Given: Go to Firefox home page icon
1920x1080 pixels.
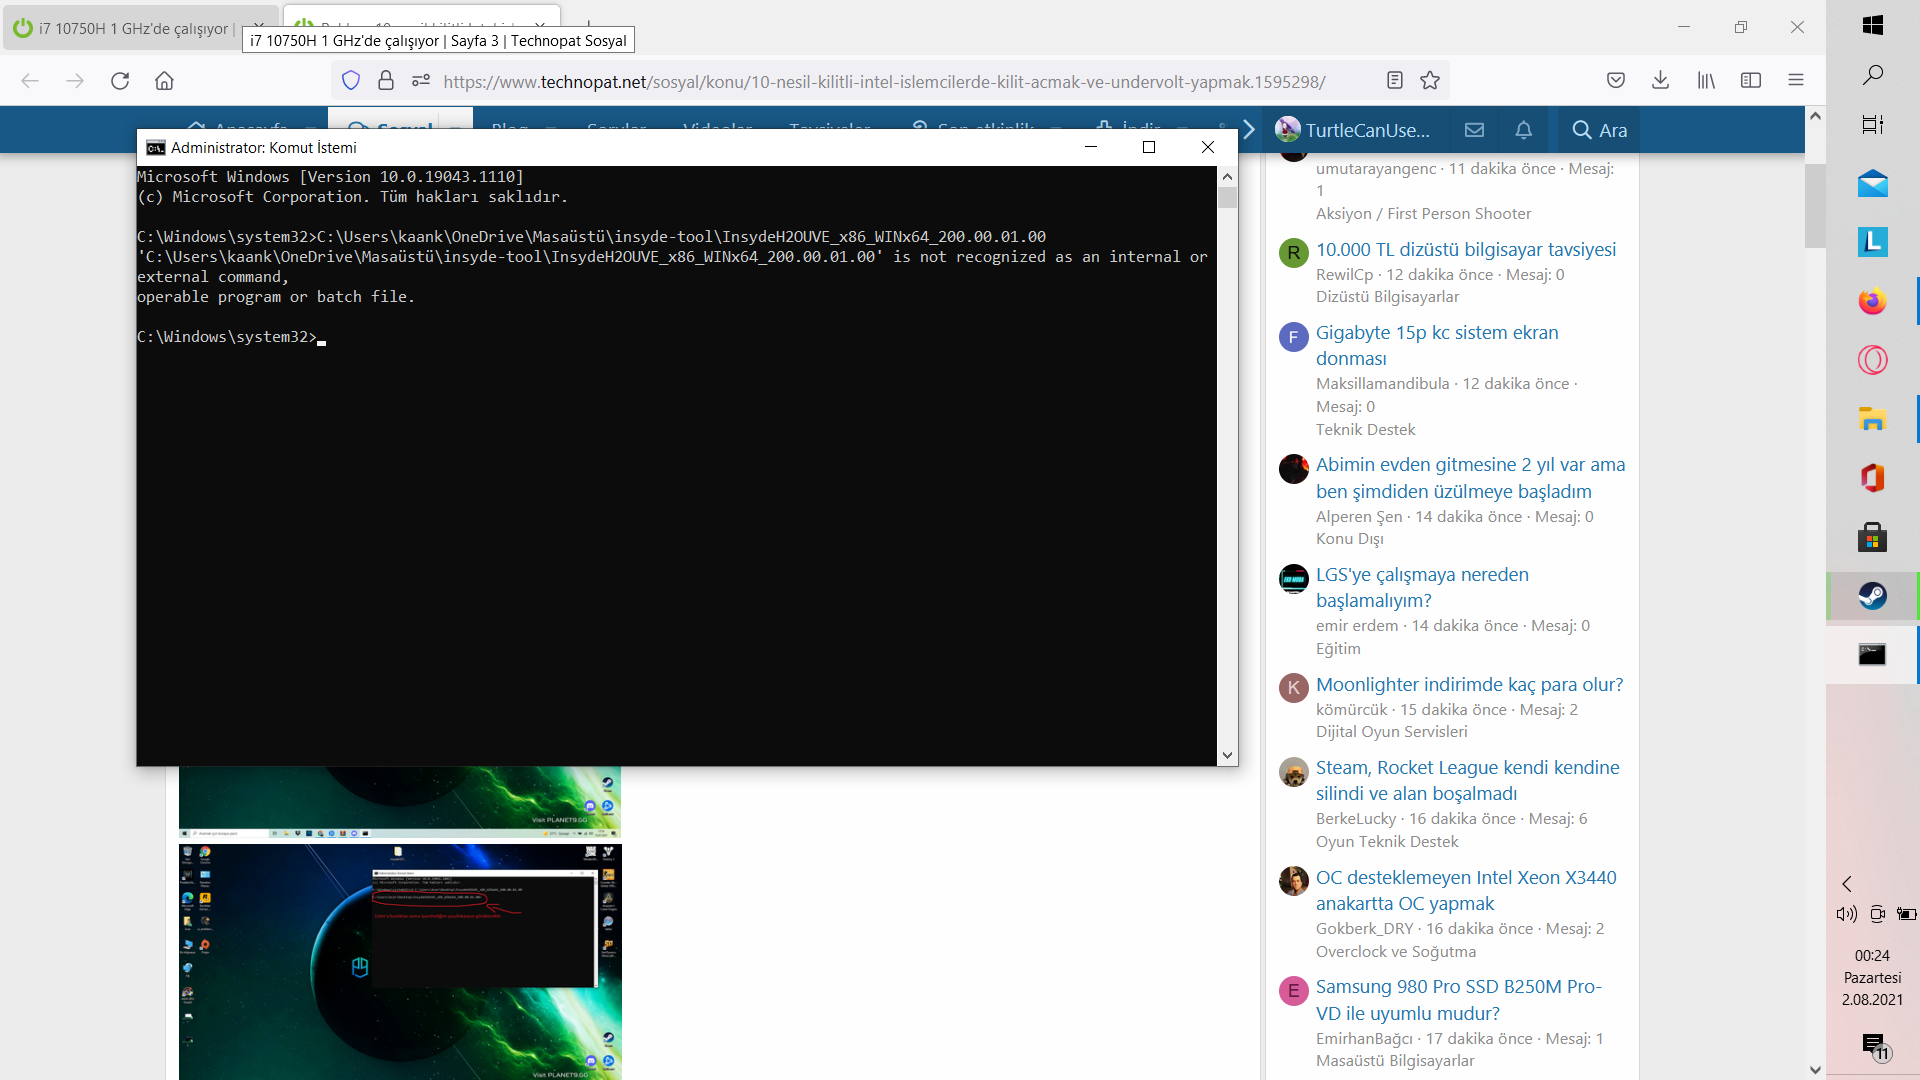Looking at the screenshot, I should (x=164, y=81).
